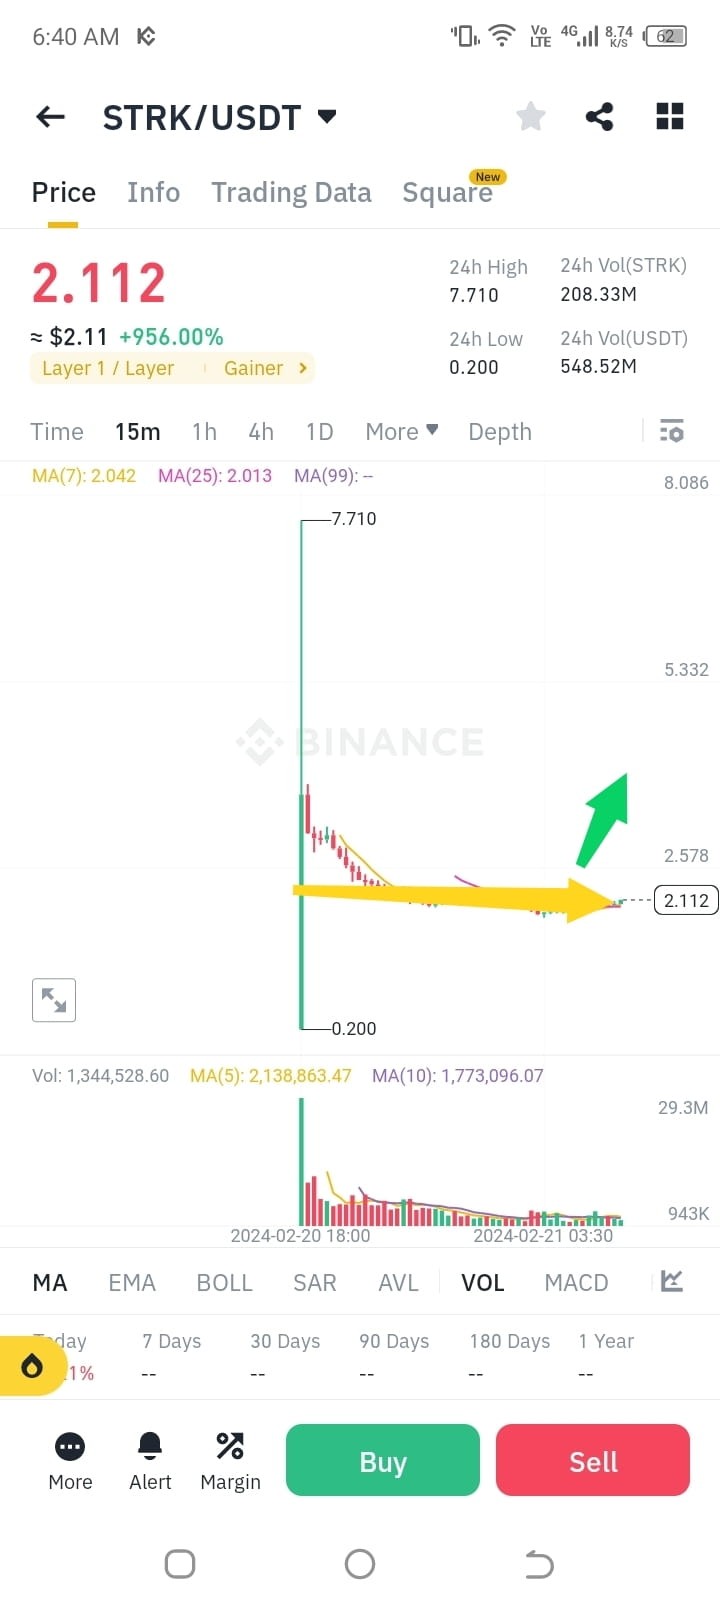
Task: Add STRK/USDT to favorites with star
Action: (x=531, y=117)
